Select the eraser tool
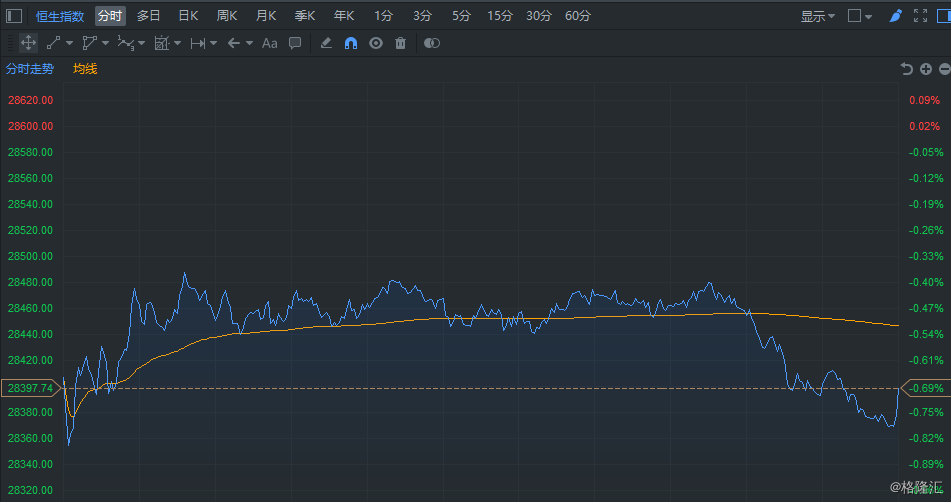 [x=326, y=43]
